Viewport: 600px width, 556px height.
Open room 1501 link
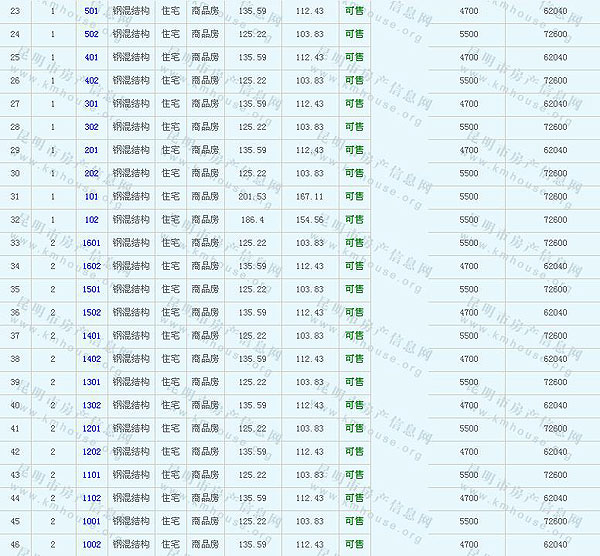tap(91, 289)
